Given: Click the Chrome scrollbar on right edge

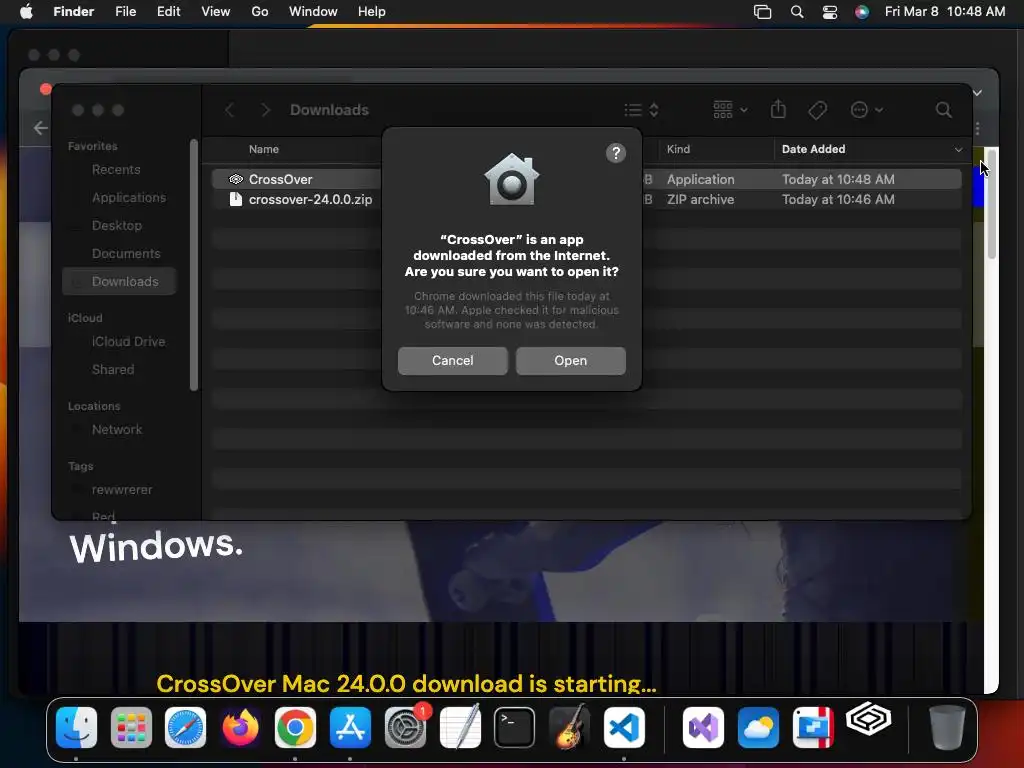Looking at the screenshot, I should click(991, 205).
